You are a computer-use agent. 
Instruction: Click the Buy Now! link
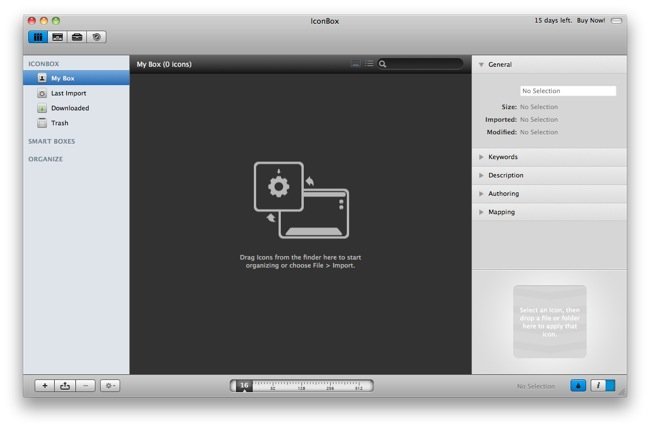tap(591, 20)
